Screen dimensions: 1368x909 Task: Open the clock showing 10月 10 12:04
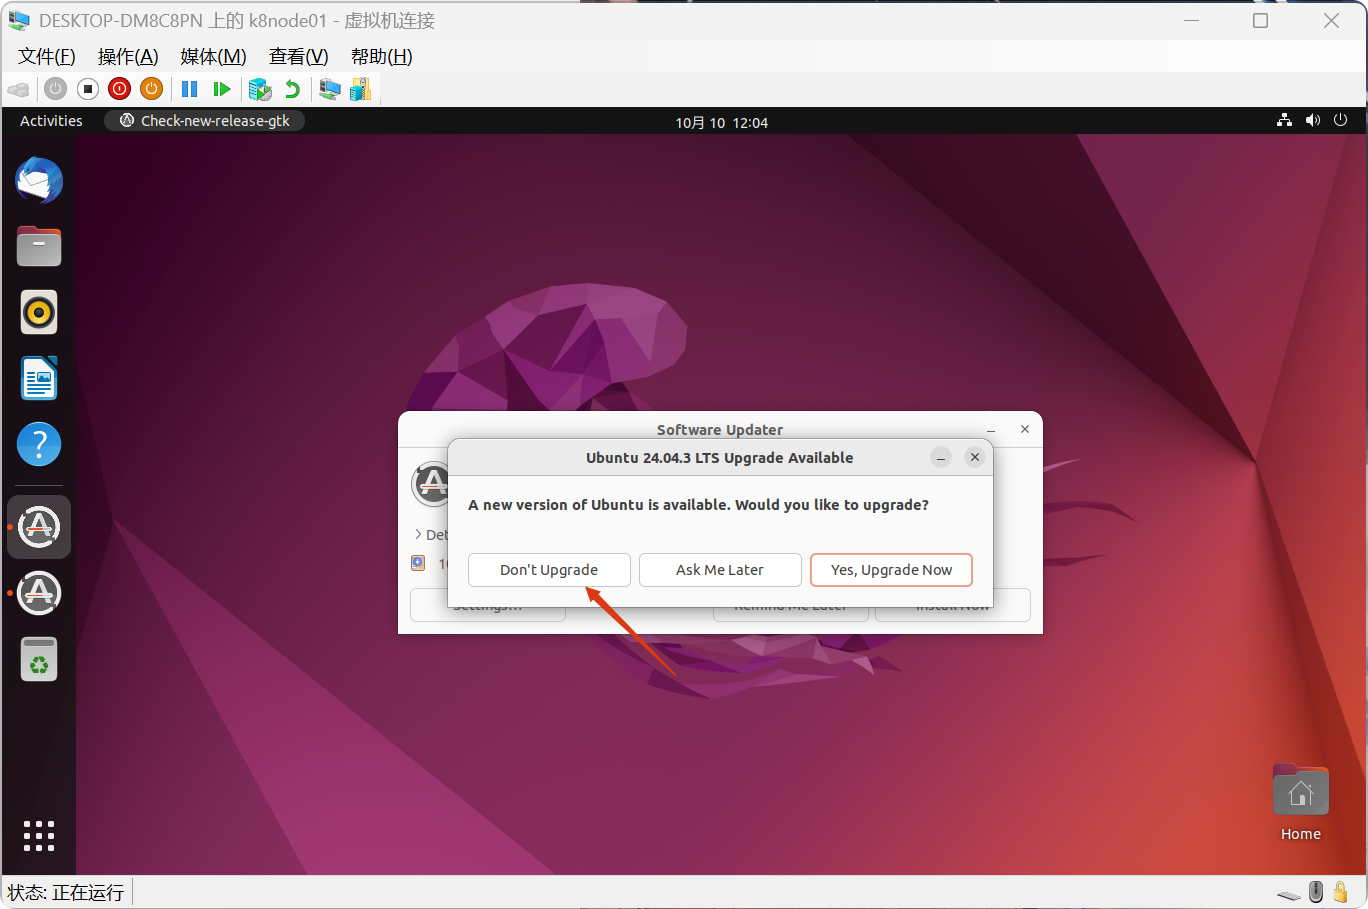(721, 122)
